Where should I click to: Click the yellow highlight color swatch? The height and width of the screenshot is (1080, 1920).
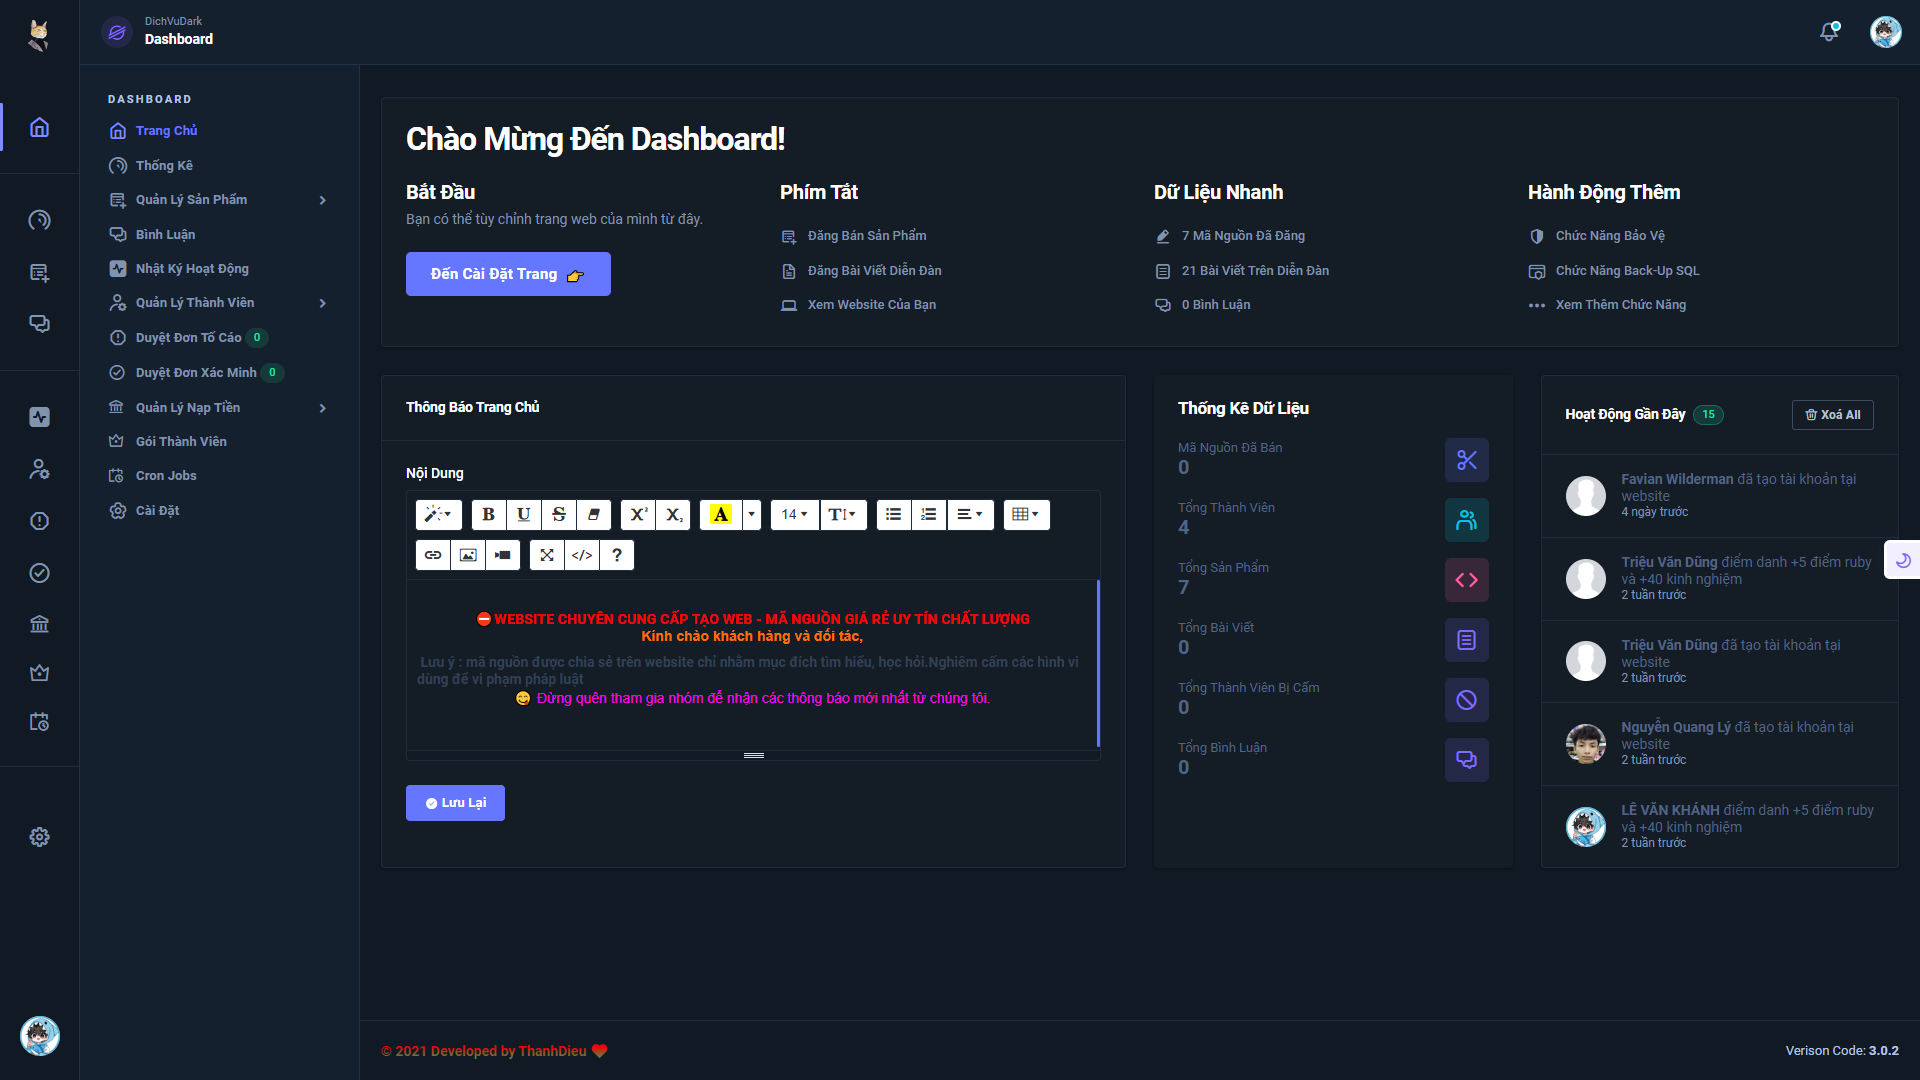click(x=721, y=515)
